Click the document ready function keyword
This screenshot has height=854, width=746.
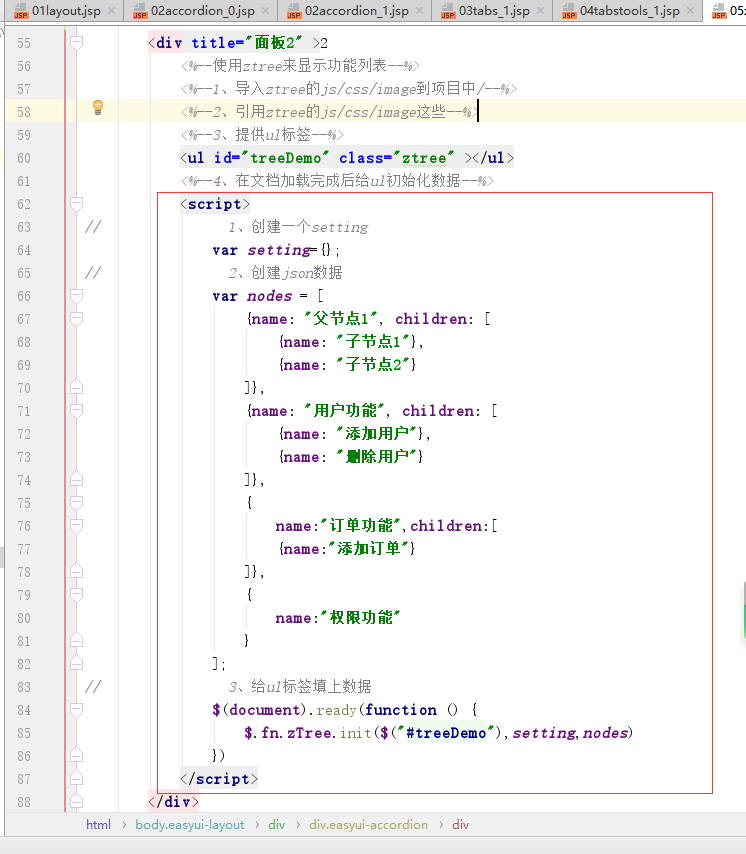(x=401, y=710)
